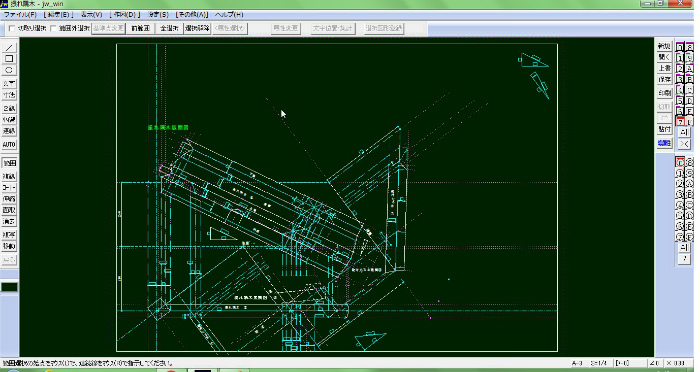700x372 pixels.
Task: Click the 開く open file button
Action: 665,57
